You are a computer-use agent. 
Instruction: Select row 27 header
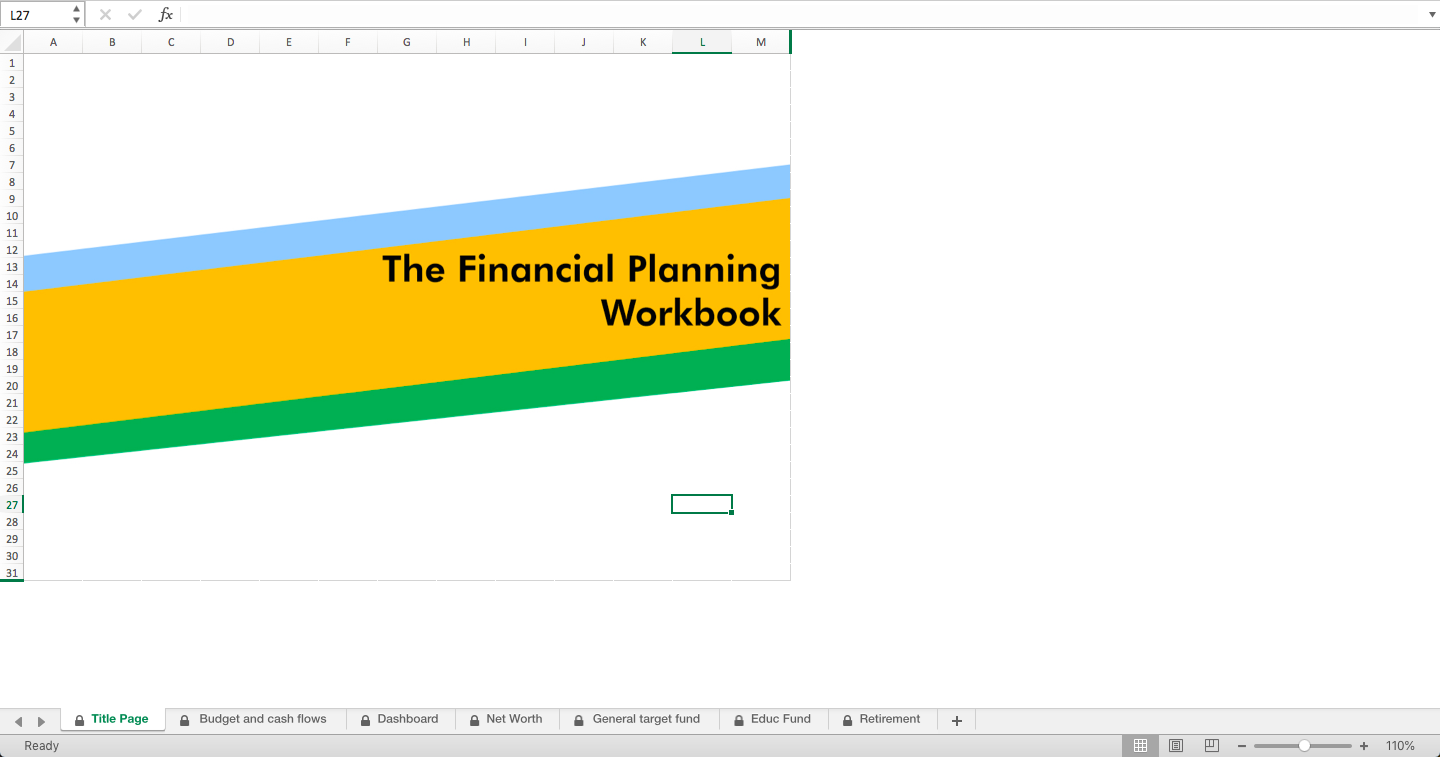(x=12, y=505)
